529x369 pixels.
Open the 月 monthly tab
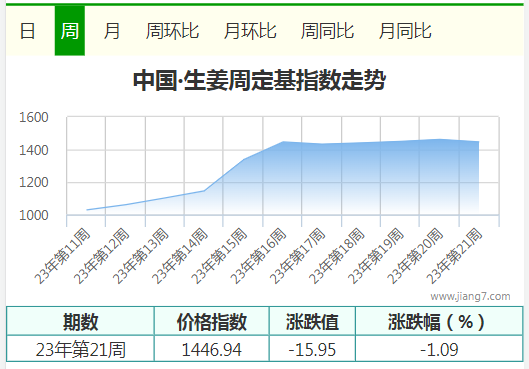[112, 31]
